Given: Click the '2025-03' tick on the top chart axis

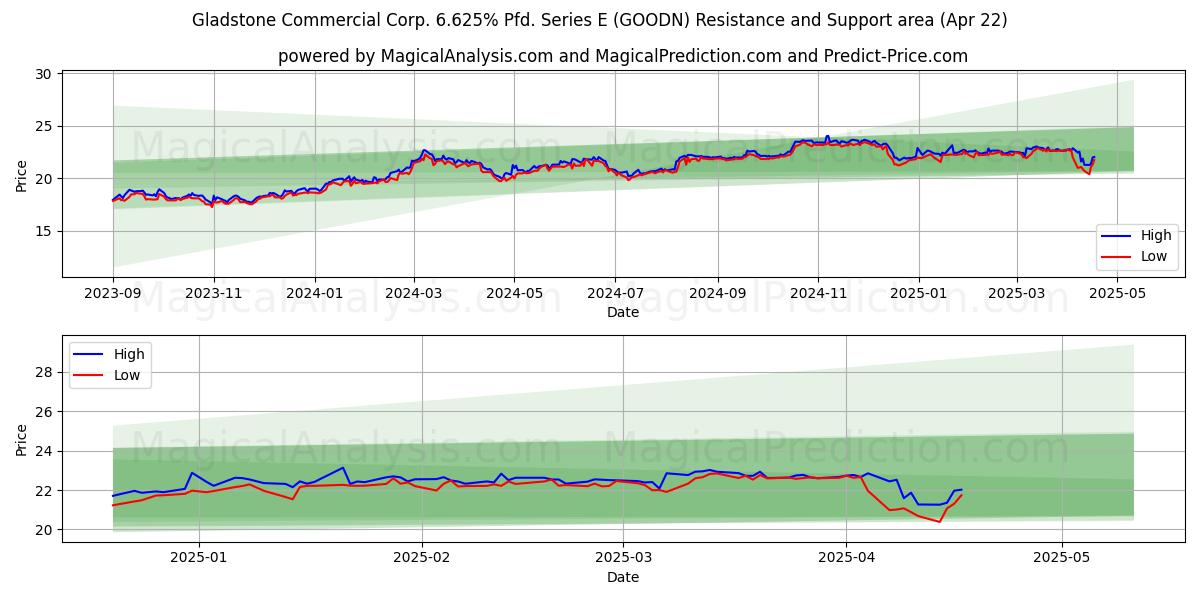Looking at the screenshot, I should coord(1017,294).
